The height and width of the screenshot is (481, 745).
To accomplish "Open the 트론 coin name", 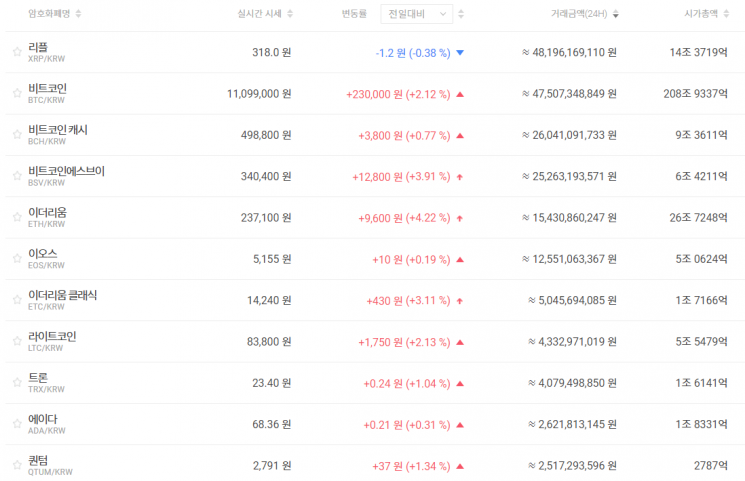I will click(x=38, y=378).
